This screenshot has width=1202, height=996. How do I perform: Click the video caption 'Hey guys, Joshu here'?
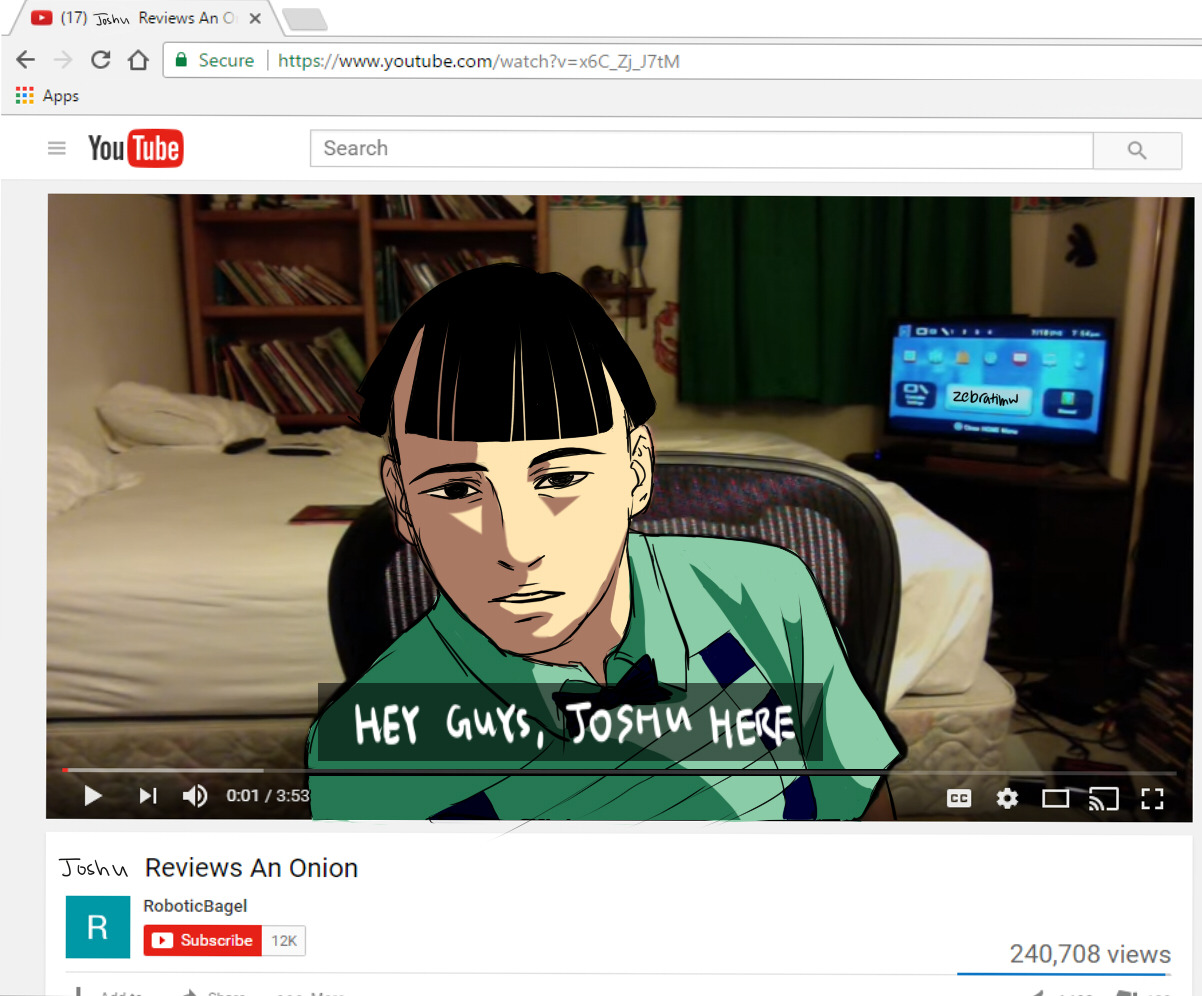coord(571,722)
